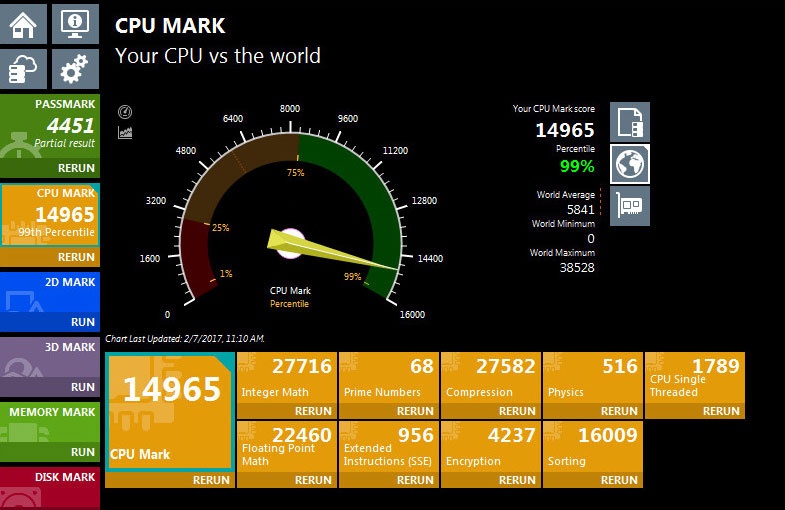Image resolution: width=785 pixels, height=510 pixels.
Task: Select the Physics 516 tile
Action: click(593, 378)
